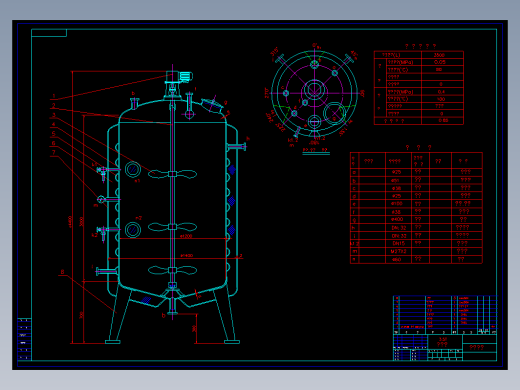Click the lowest impeller near the vessel bottom
Viewport: 520px width, 390px height.
(172, 270)
